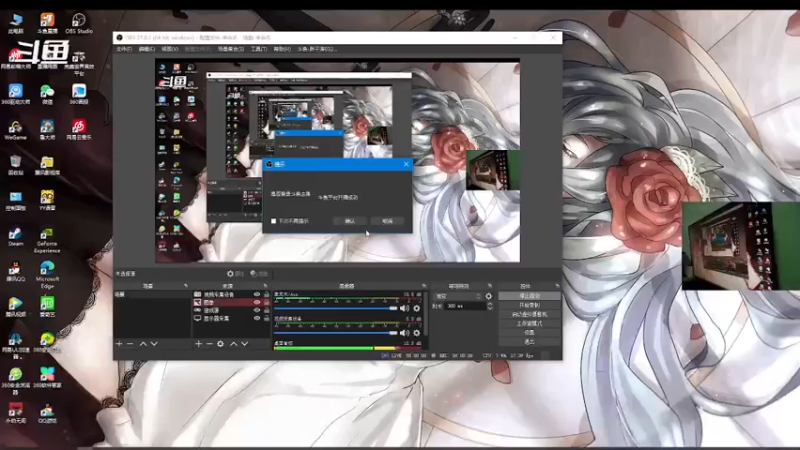Lock the game capture source
The image size is (800, 450).
tap(266, 310)
